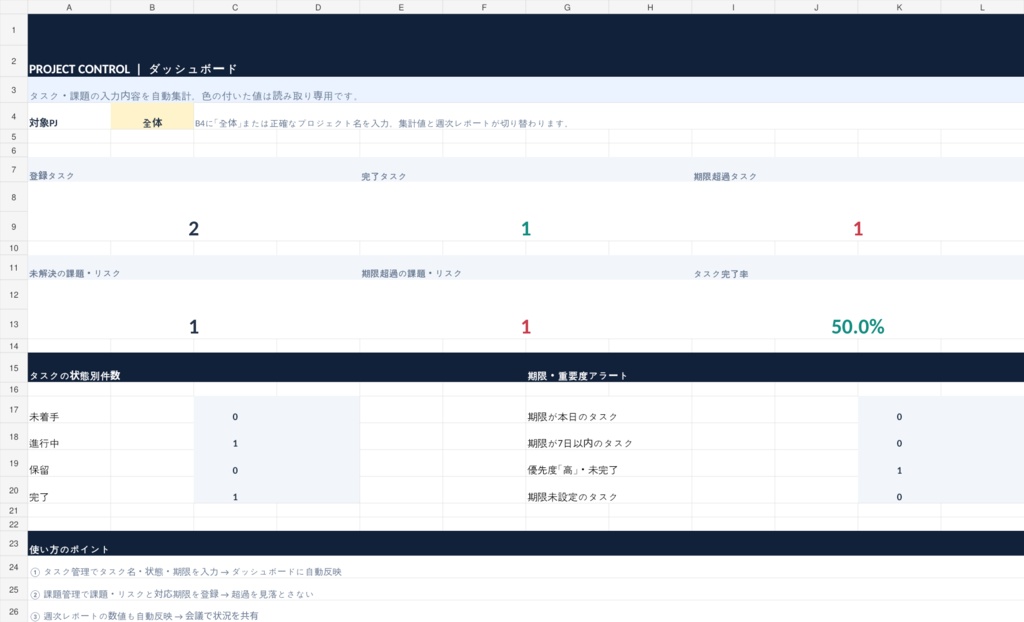Select column header I
The height and width of the screenshot is (622, 1024).
click(x=733, y=7)
